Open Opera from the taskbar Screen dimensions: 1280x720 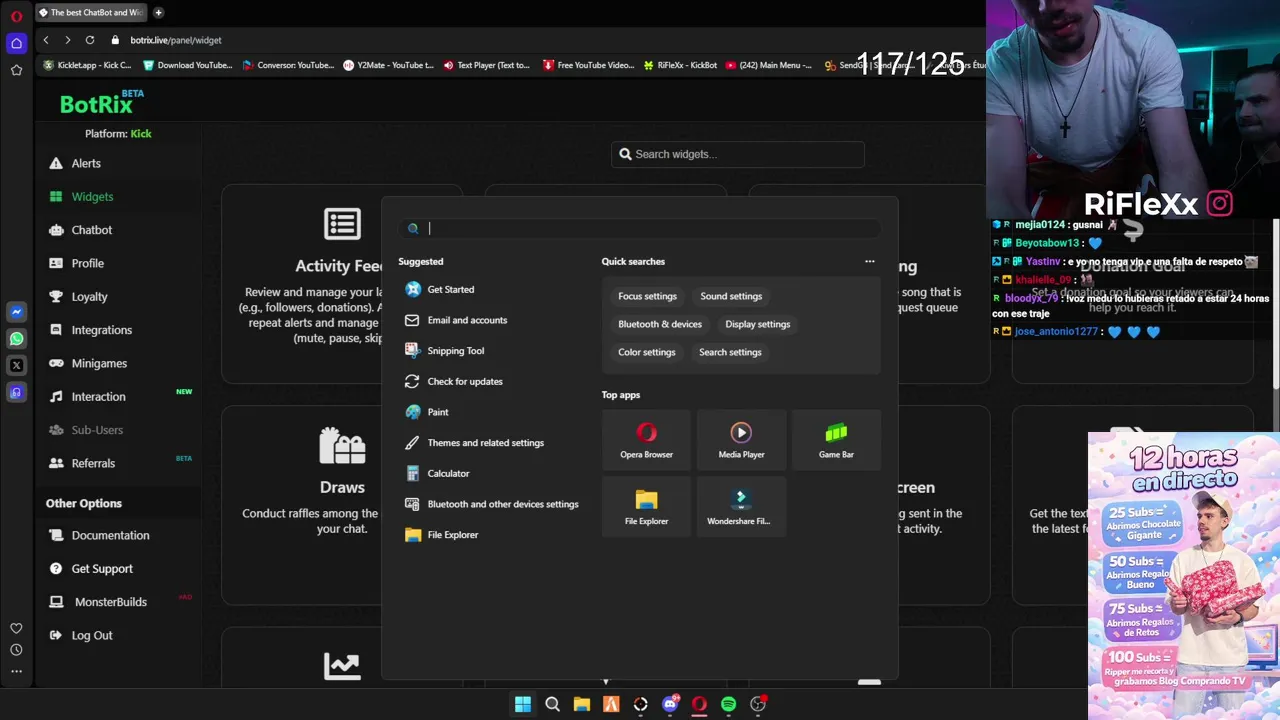pyautogui.click(x=699, y=705)
